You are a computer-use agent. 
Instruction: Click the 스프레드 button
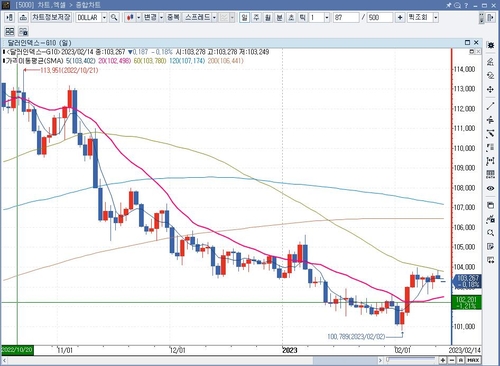tap(197, 18)
